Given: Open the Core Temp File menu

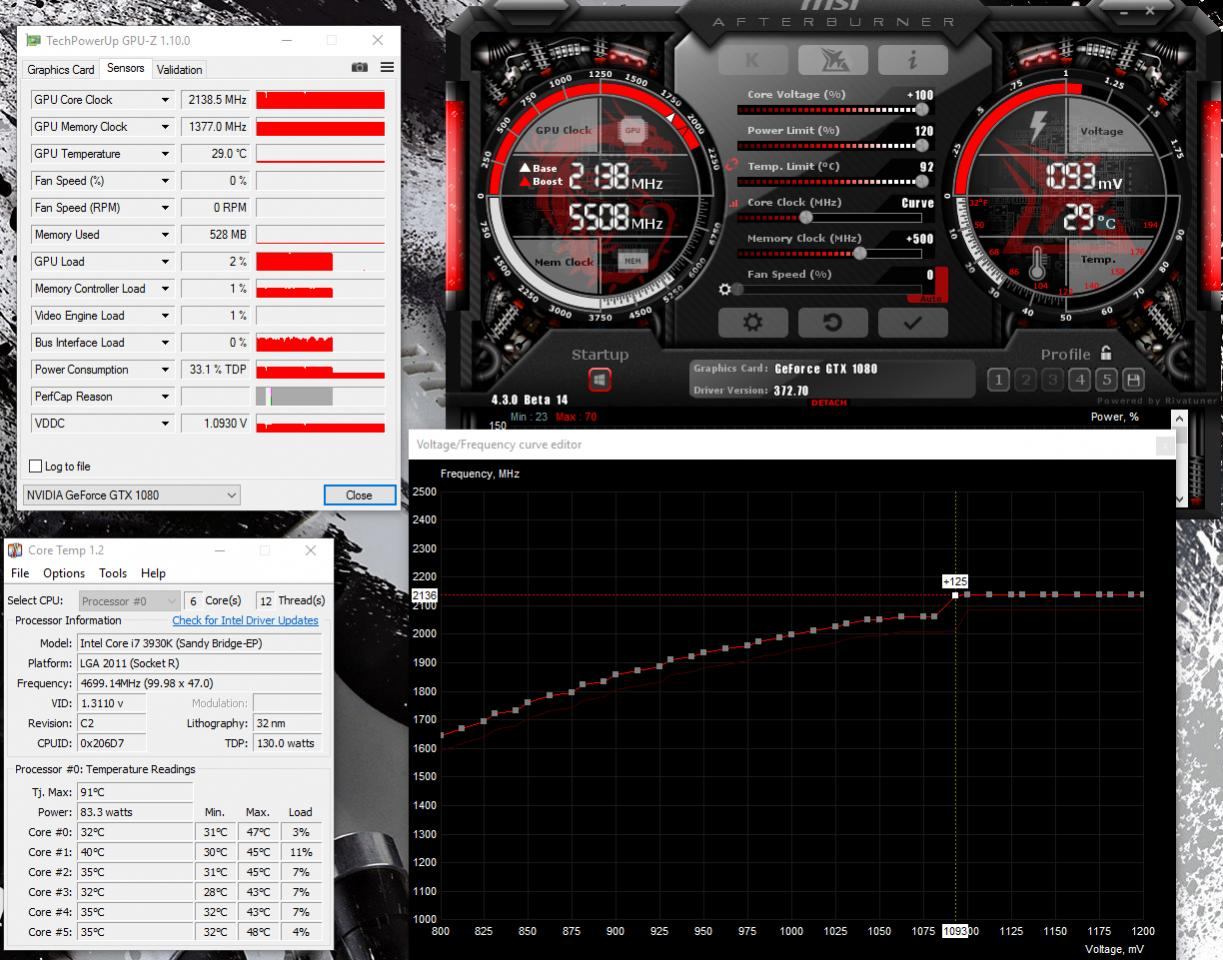Looking at the screenshot, I should tap(20, 573).
